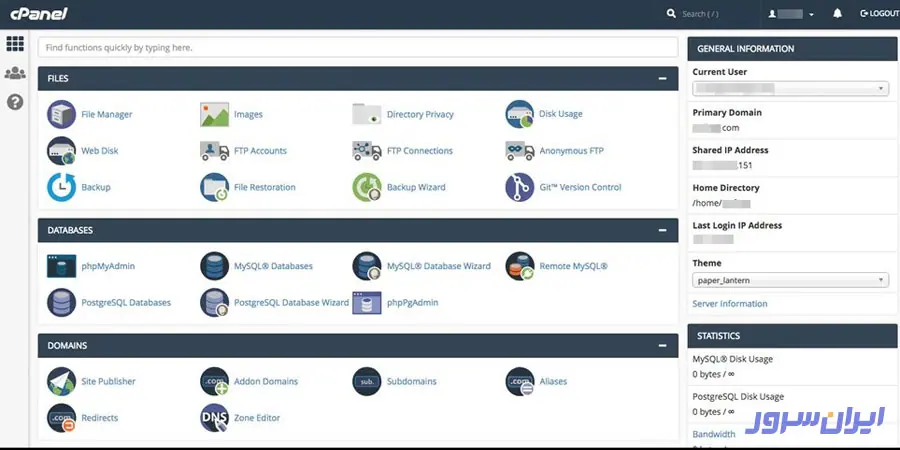Launch the phpPgAdmin icon
Viewport: 900px width, 450px height.
[367, 302]
